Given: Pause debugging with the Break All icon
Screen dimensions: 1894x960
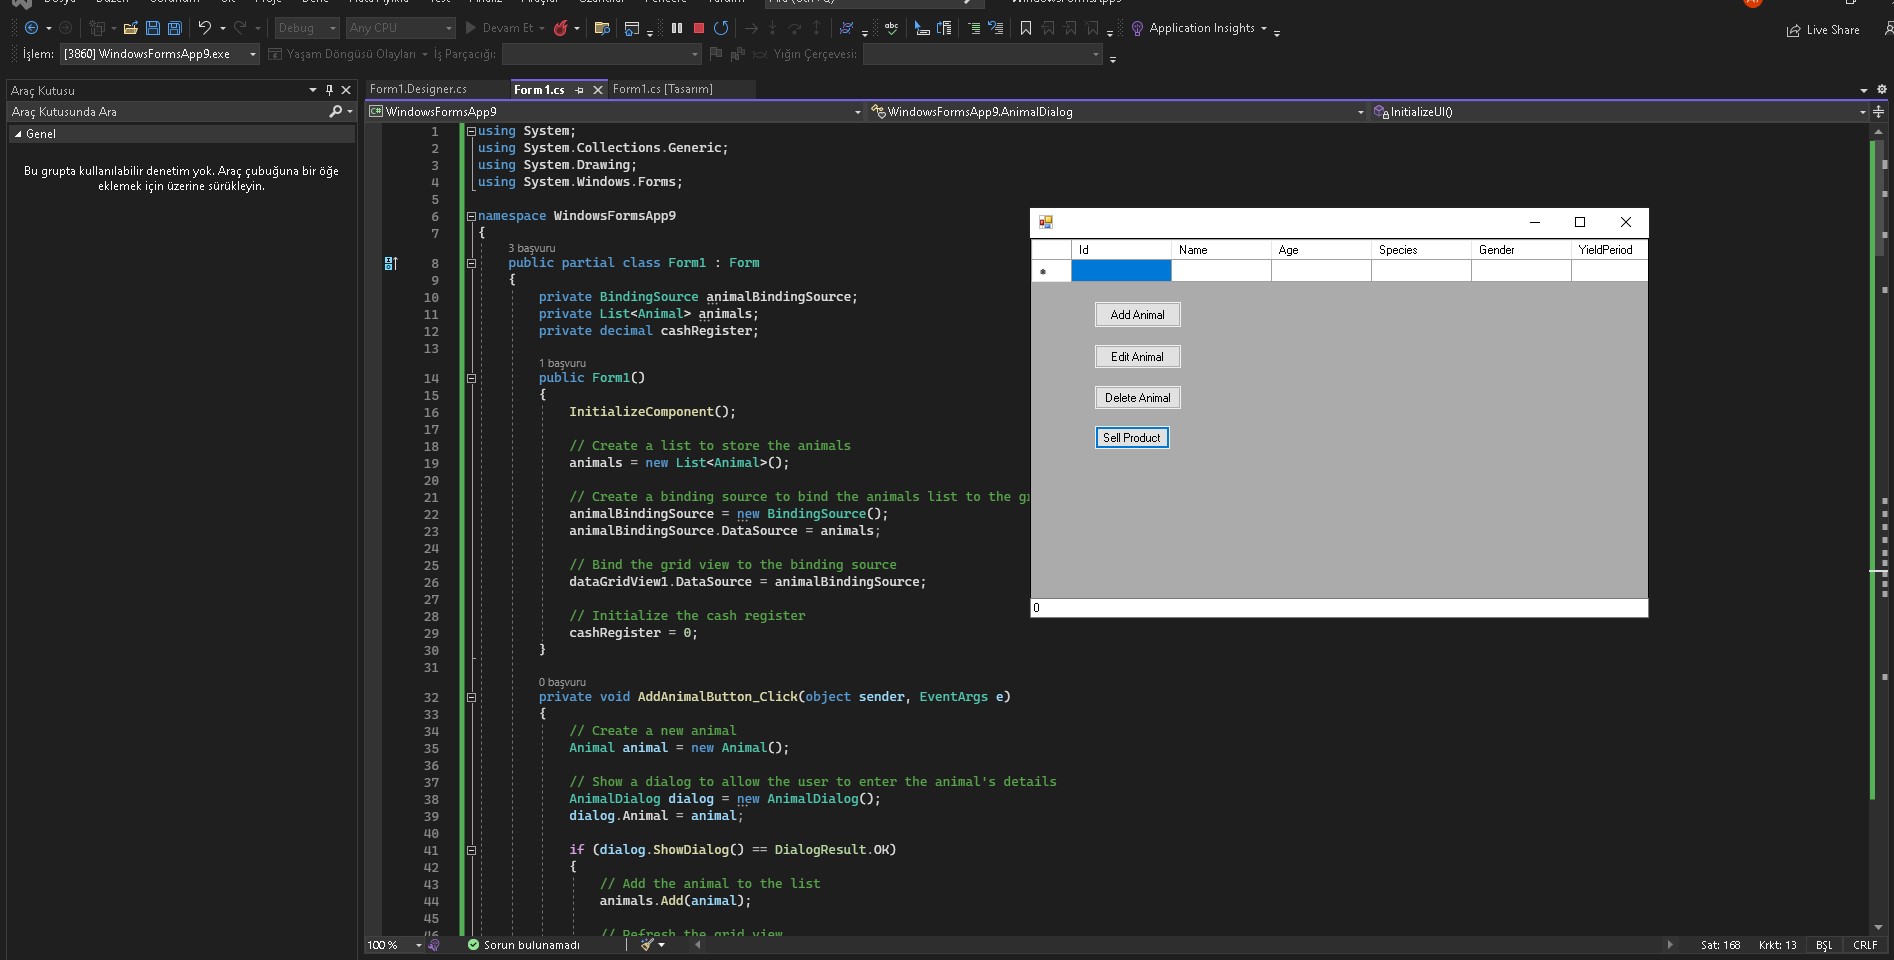Looking at the screenshot, I should [678, 28].
